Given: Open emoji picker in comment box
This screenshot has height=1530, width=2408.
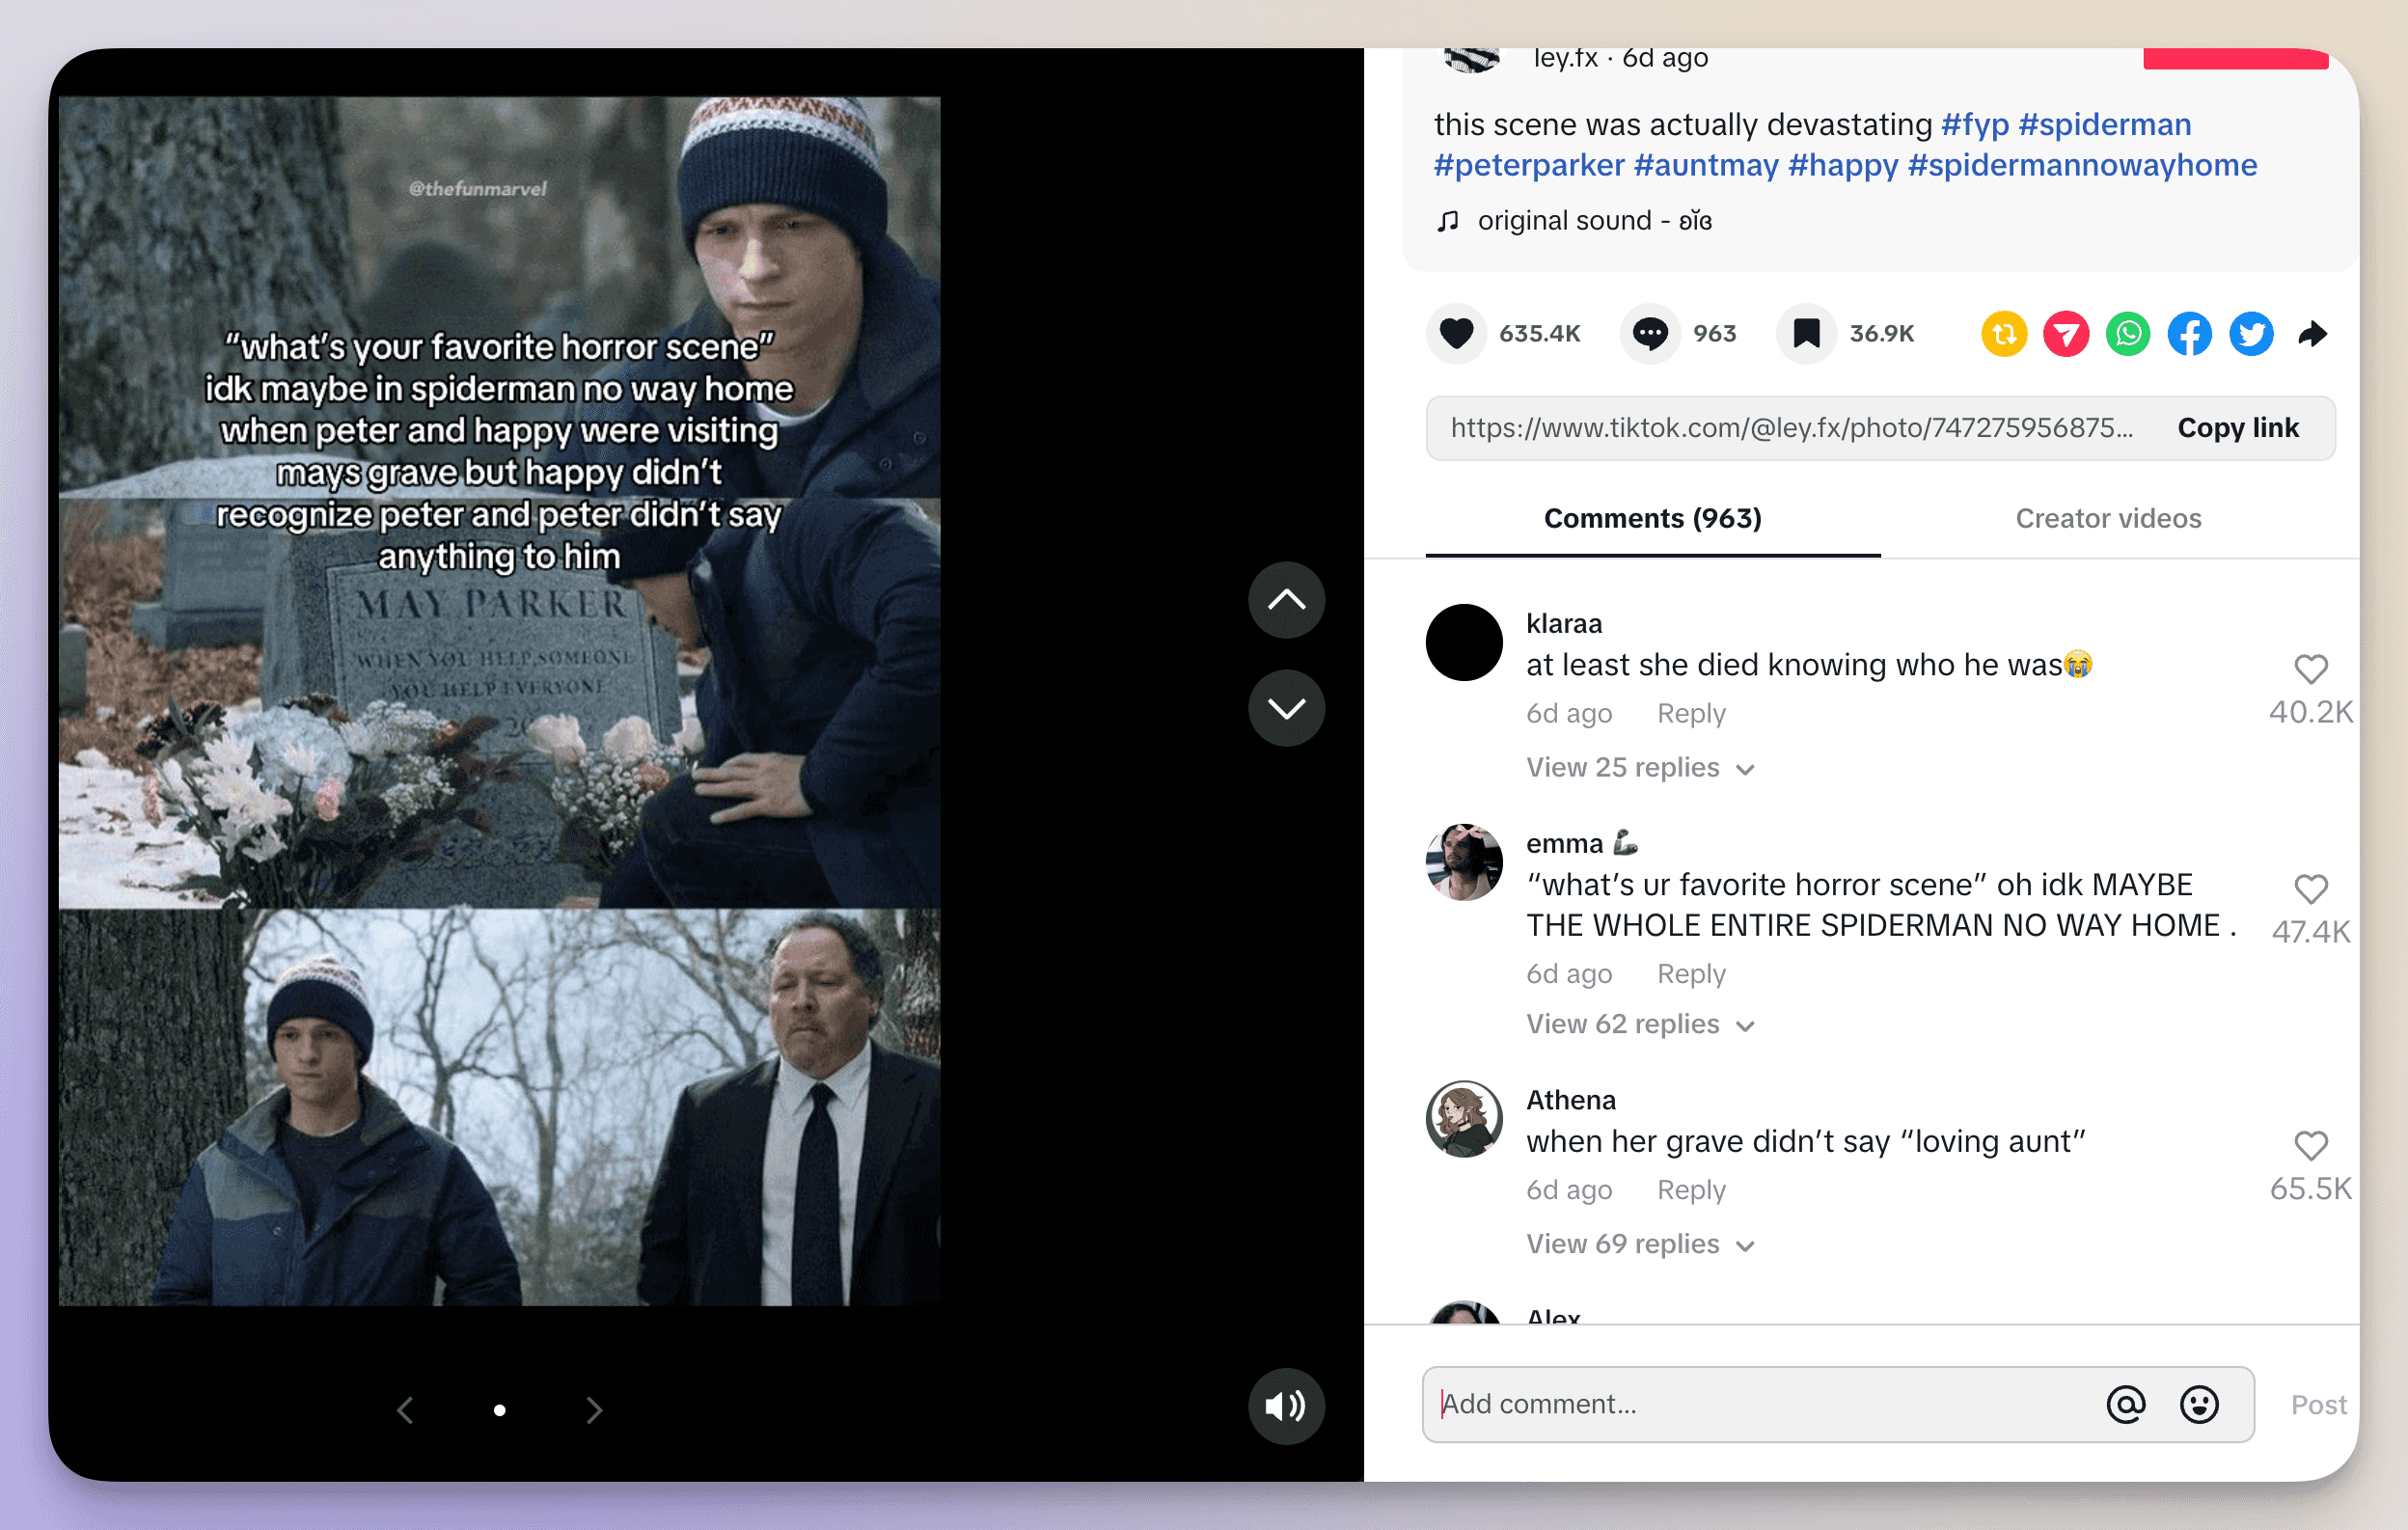Looking at the screenshot, I should 2199,1404.
